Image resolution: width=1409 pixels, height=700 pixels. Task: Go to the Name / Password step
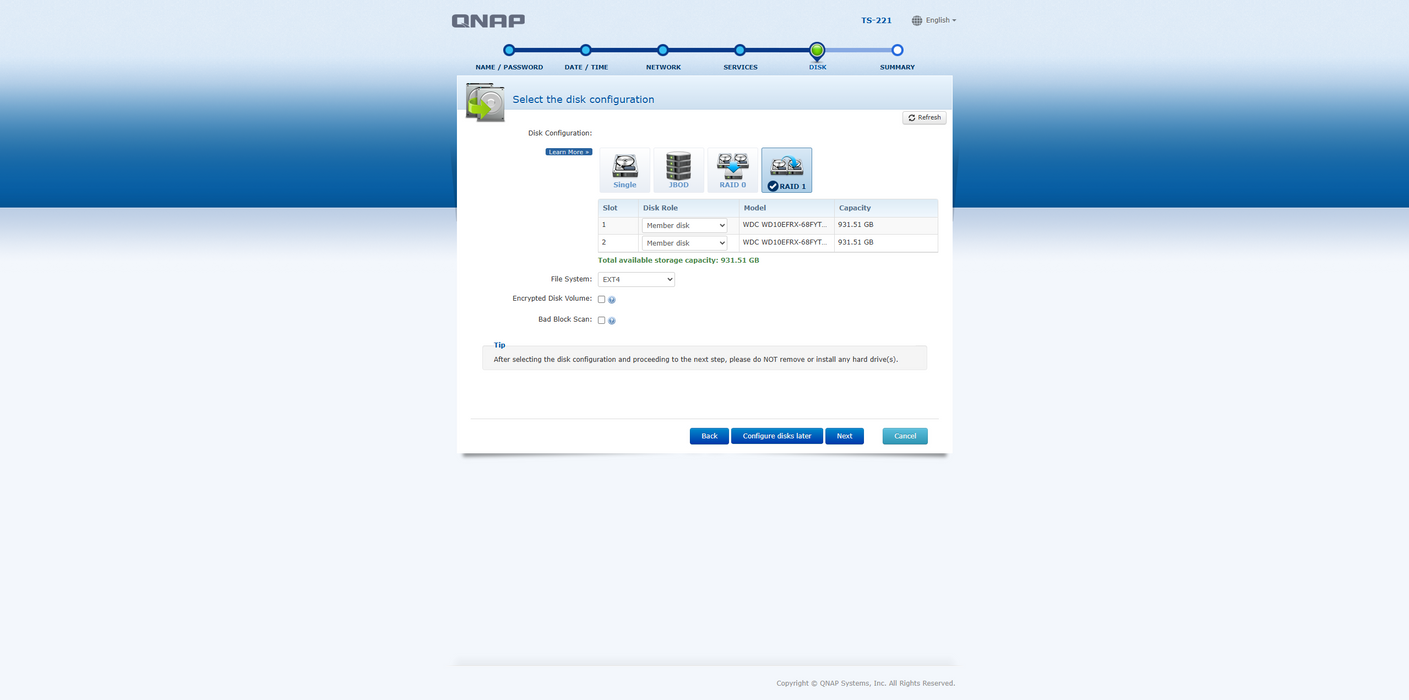(509, 50)
